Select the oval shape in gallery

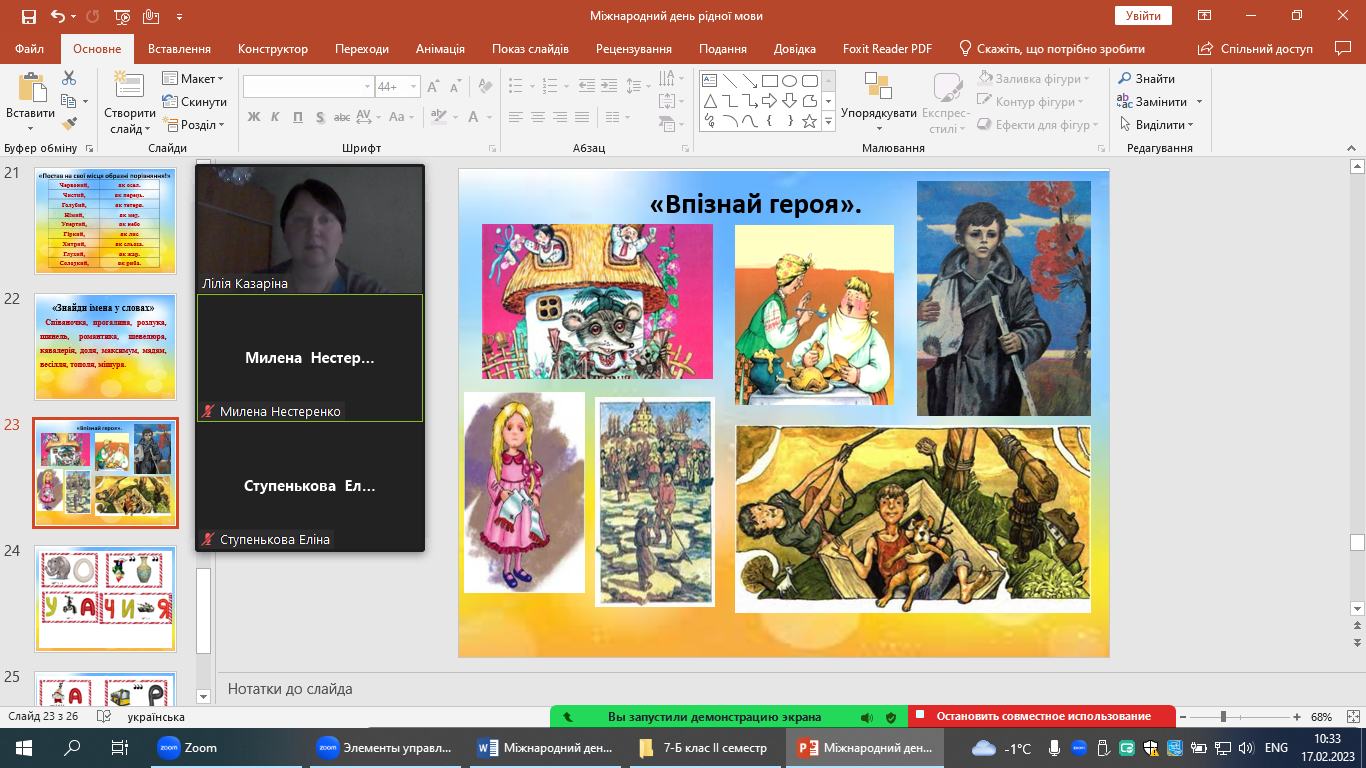point(790,80)
